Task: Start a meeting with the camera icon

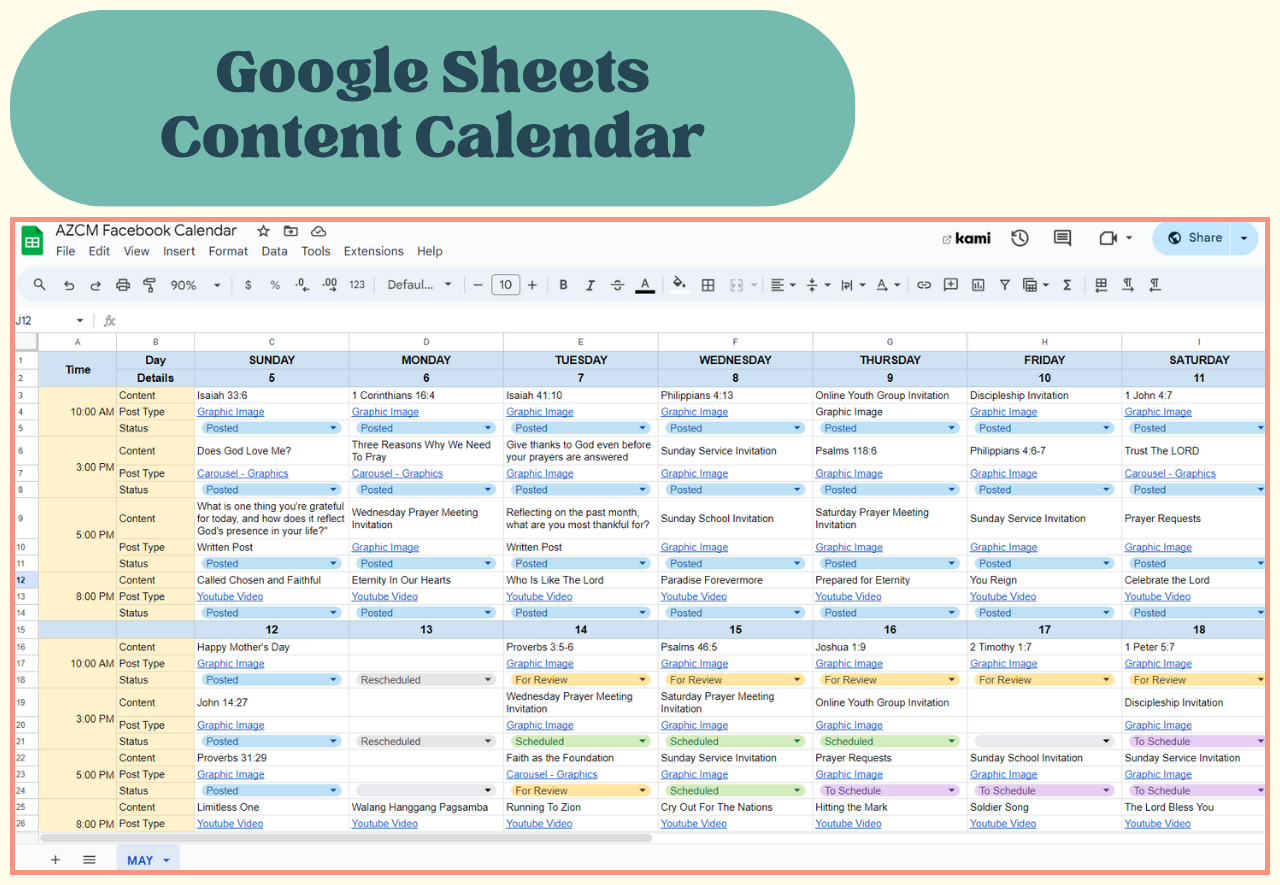Action: click(x=1107, y=238)
